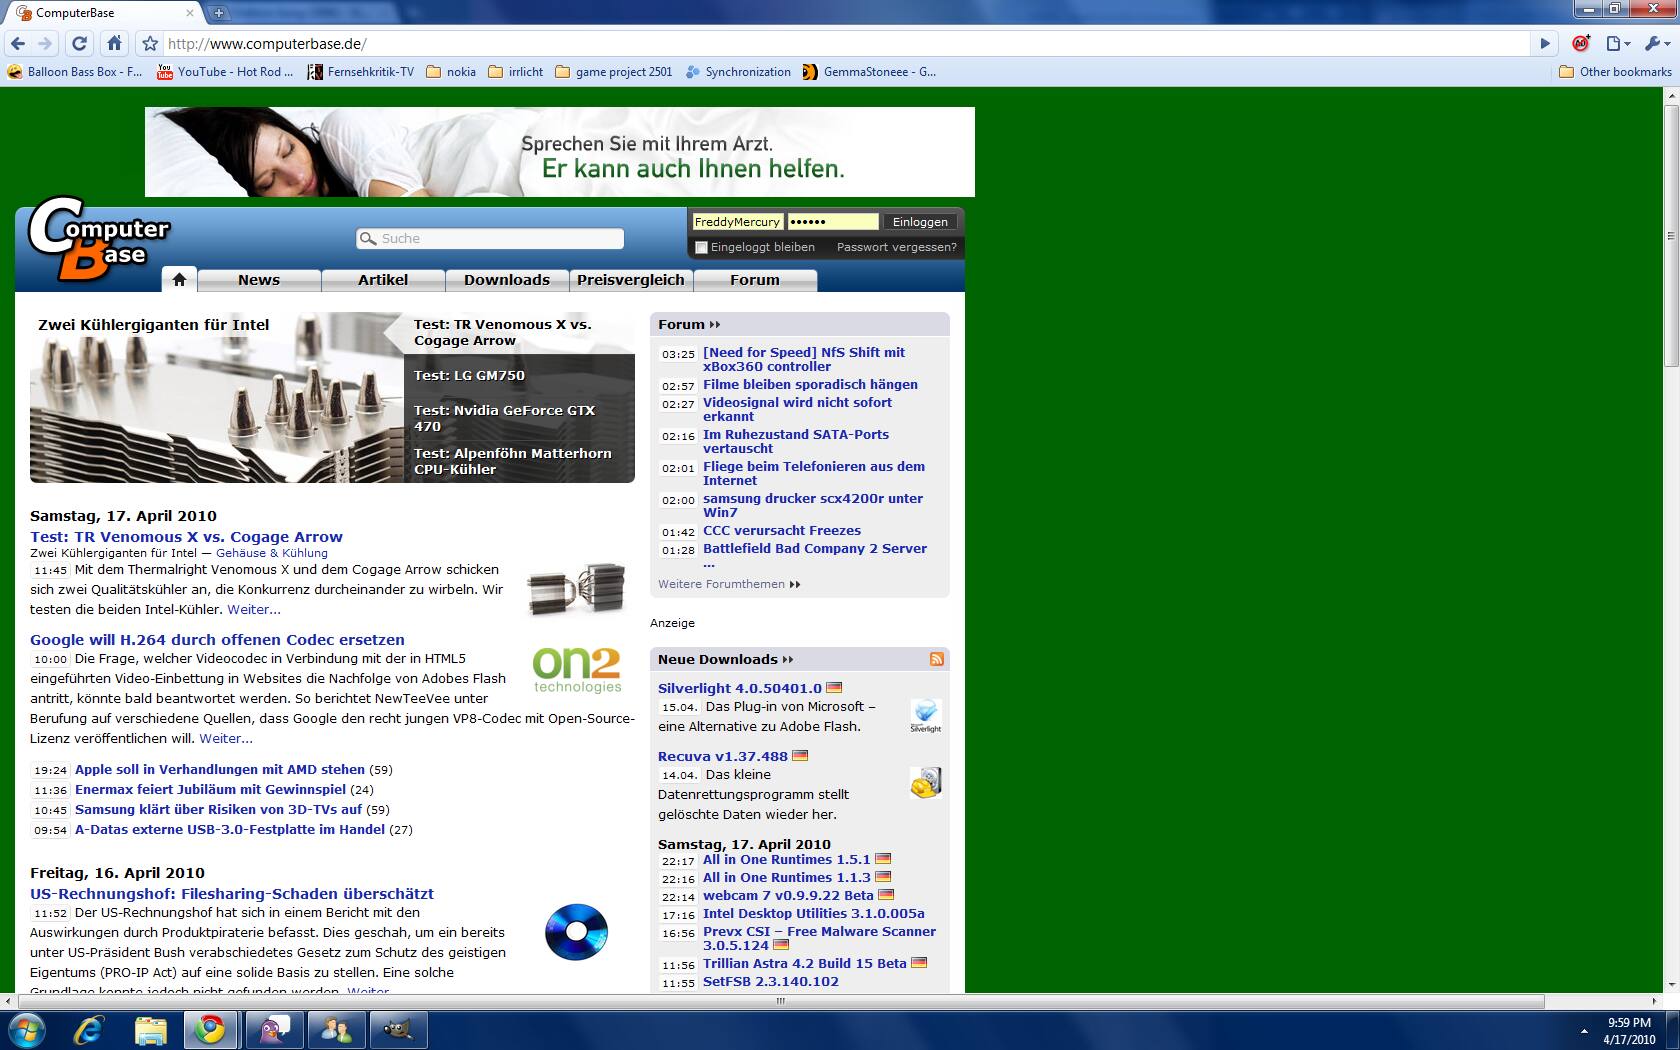Select the Forum navigation tab
1680x1050 pixels.
(x=755, y=280)
